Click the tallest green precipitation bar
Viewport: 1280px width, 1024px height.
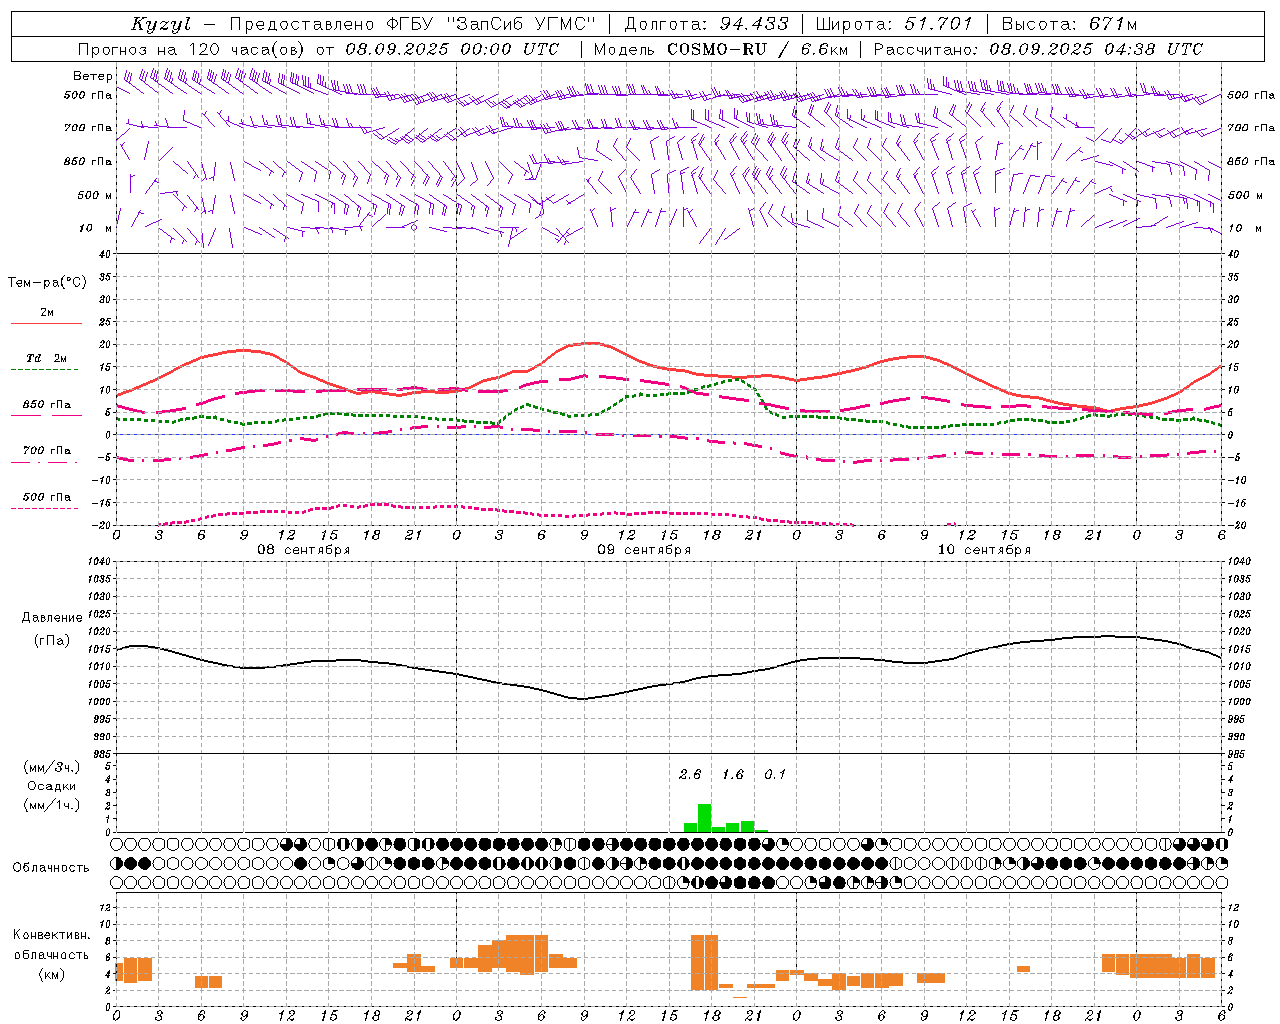click(704, 818)
